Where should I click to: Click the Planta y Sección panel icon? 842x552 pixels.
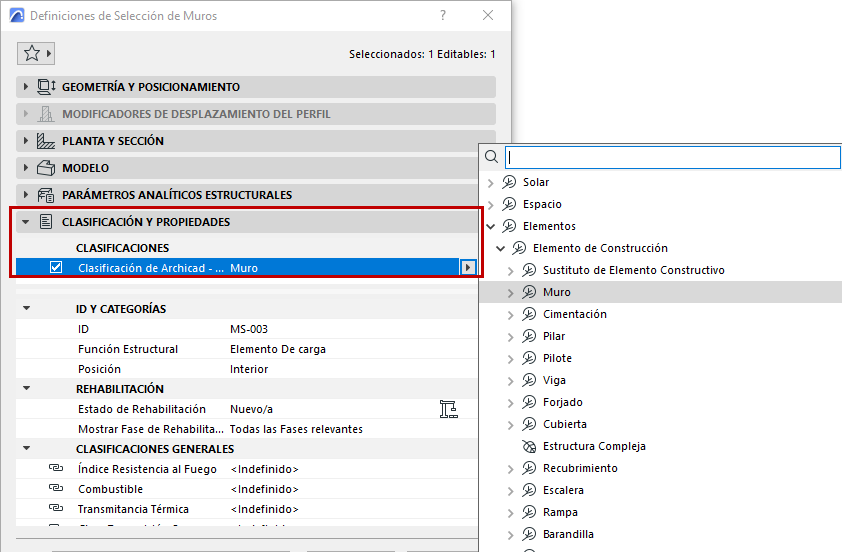[x=46, y=141]
